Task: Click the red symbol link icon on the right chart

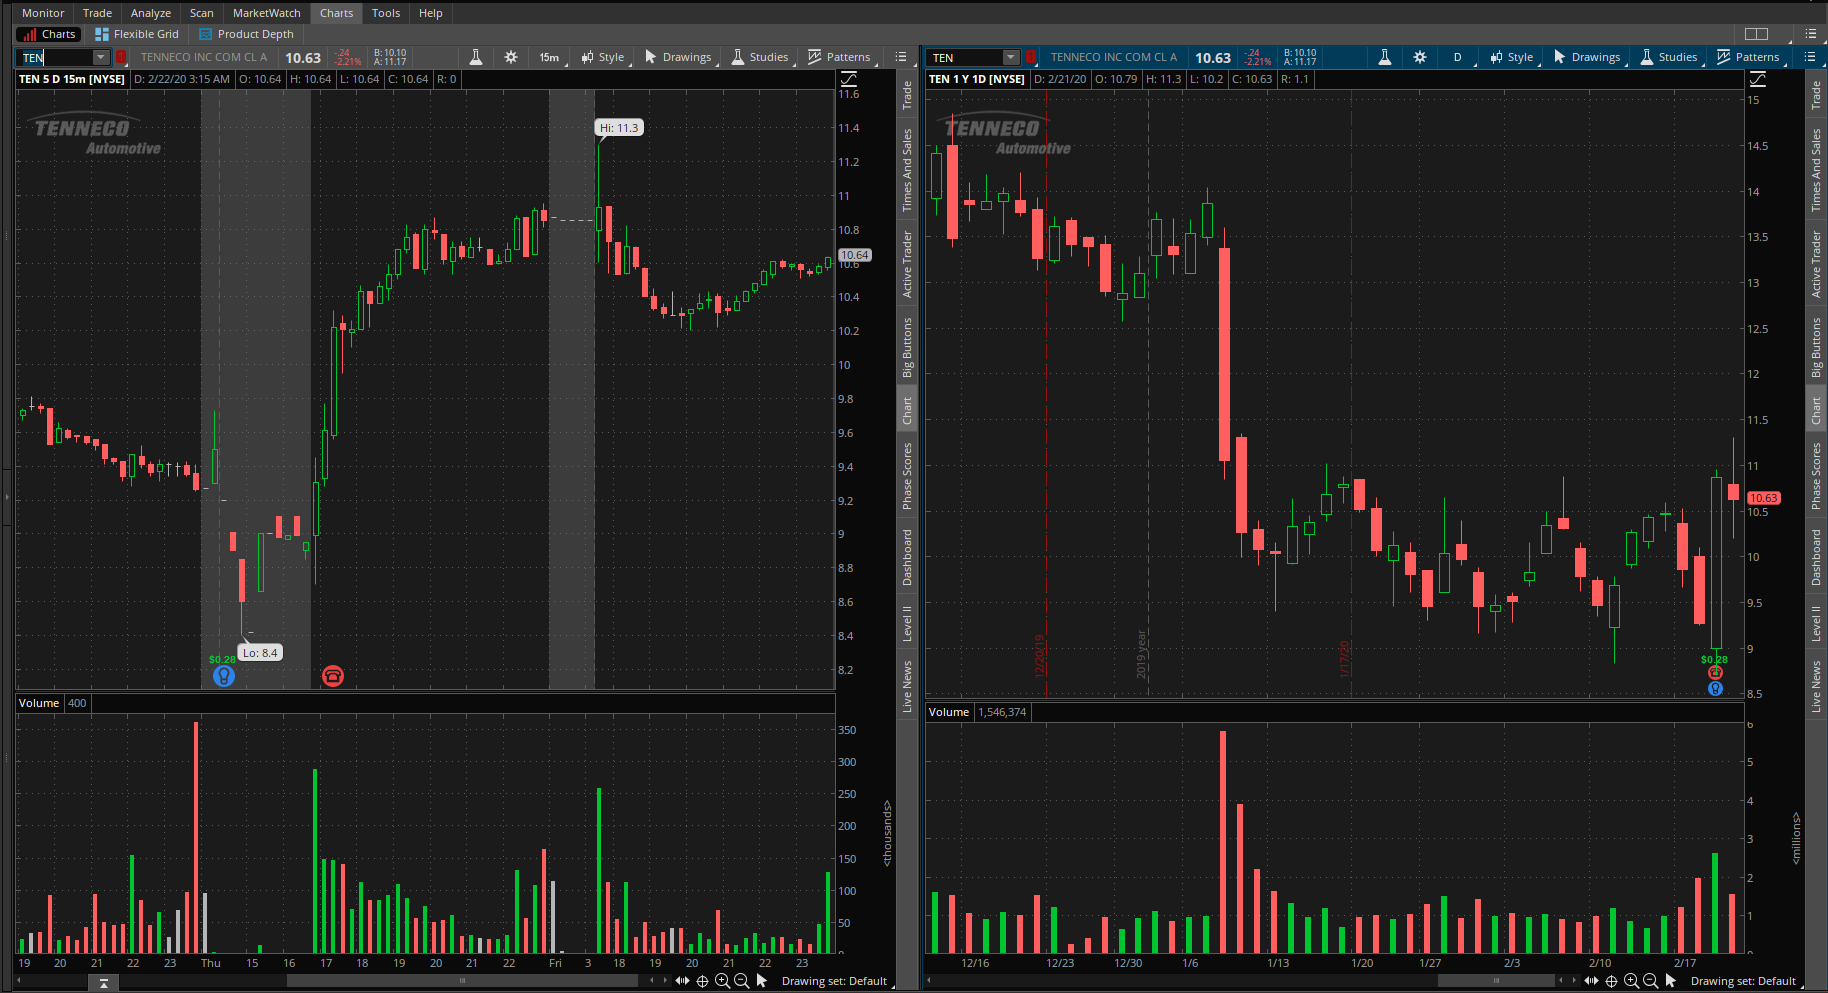Action: click(x=1030, y=57)
